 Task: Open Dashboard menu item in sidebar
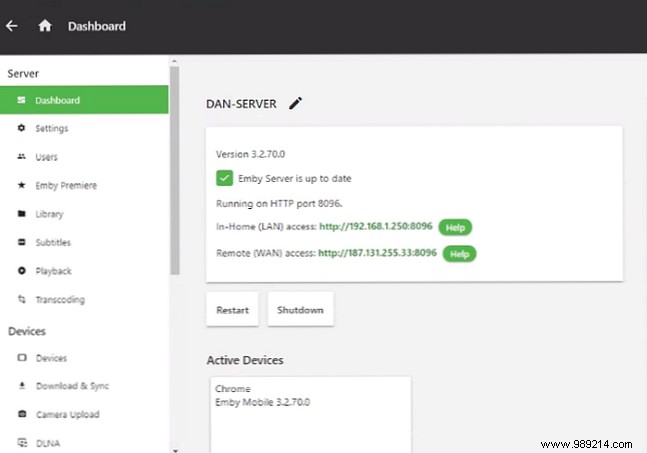pyautogui.click(x=84, y=100)
